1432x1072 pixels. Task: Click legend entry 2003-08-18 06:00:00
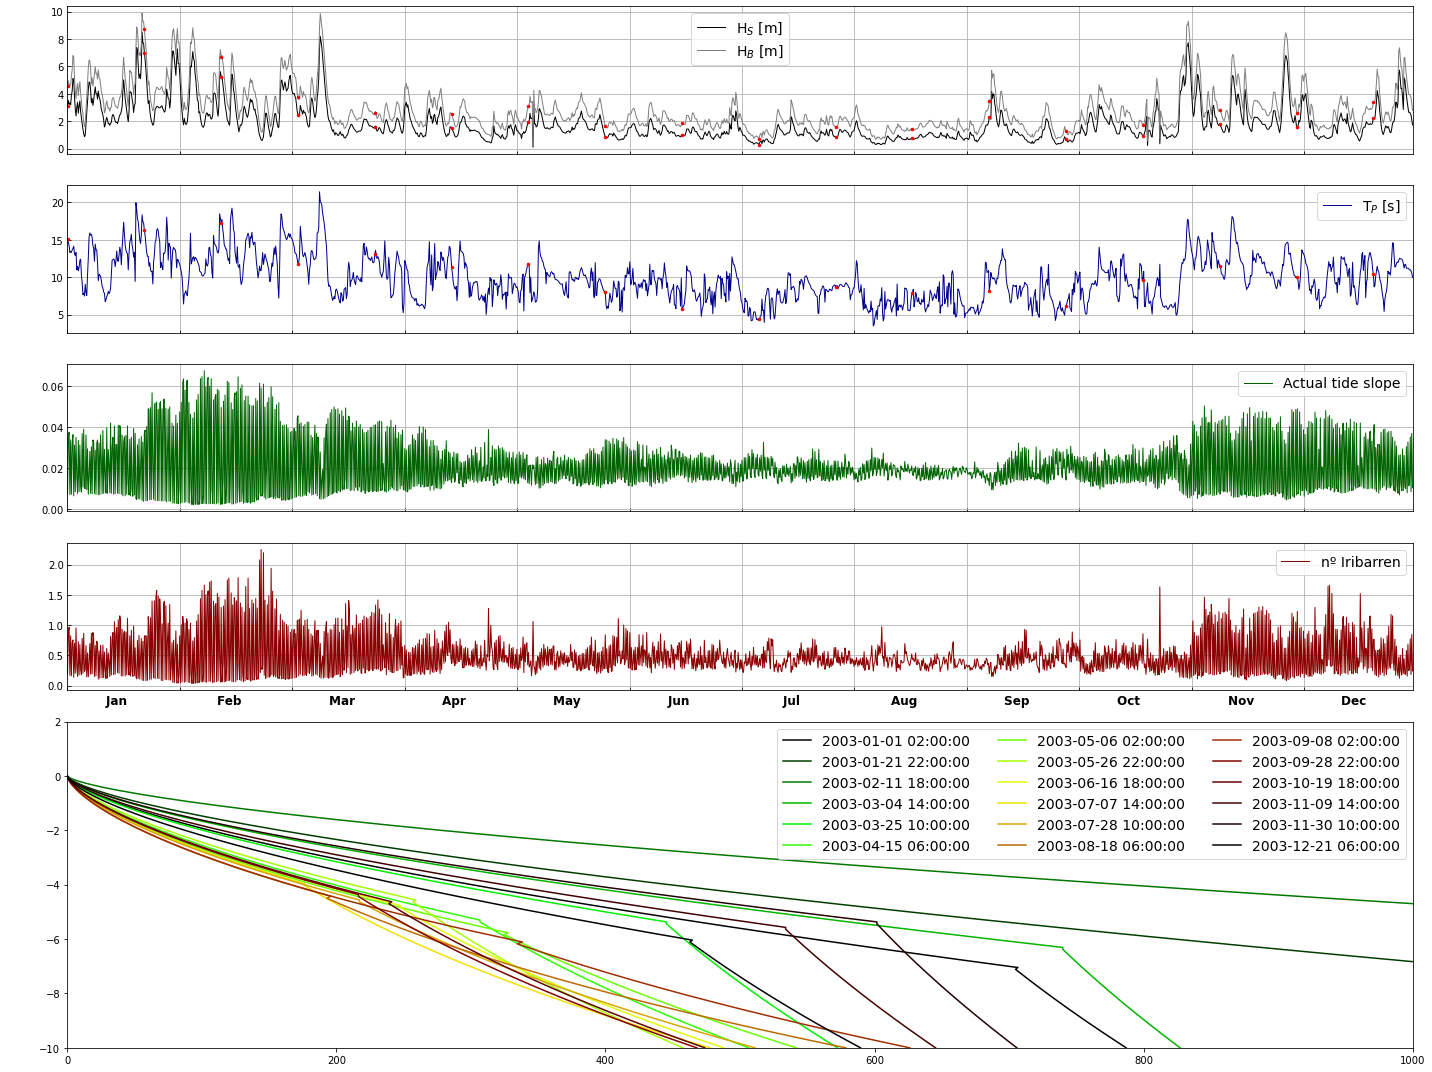[x=1110, y=847]
